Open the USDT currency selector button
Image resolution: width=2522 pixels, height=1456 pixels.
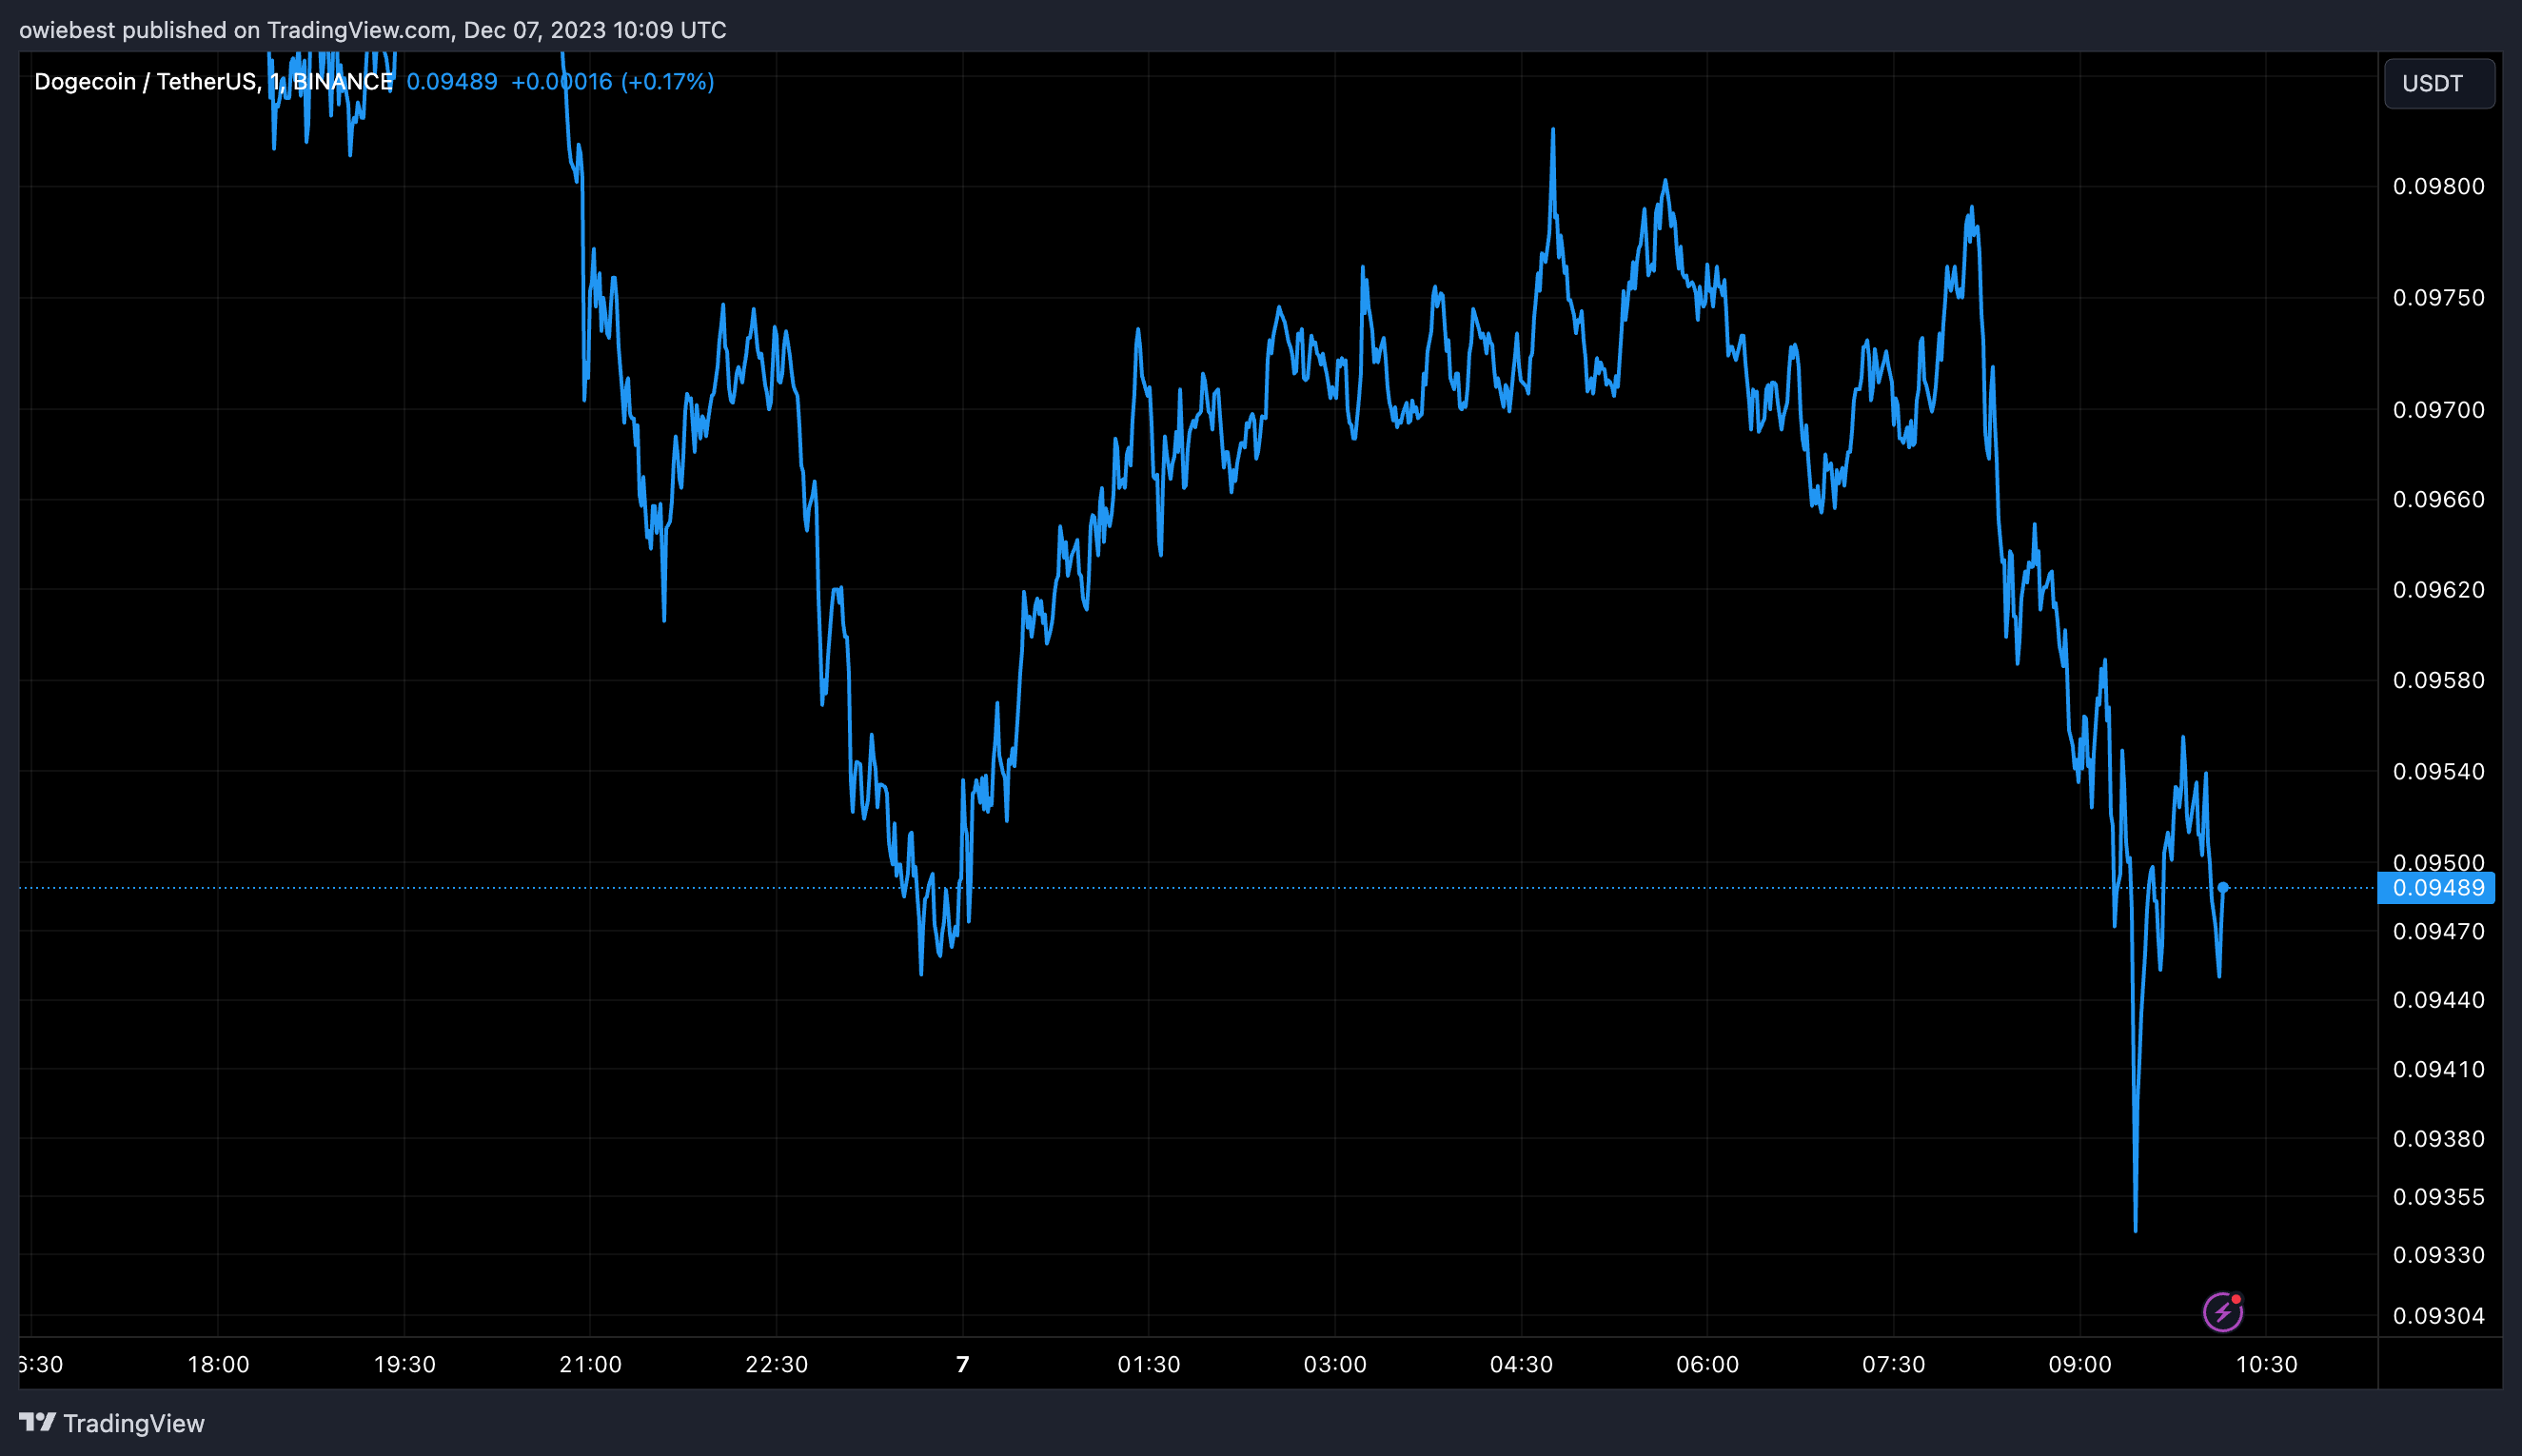[x=2439, y=83]
